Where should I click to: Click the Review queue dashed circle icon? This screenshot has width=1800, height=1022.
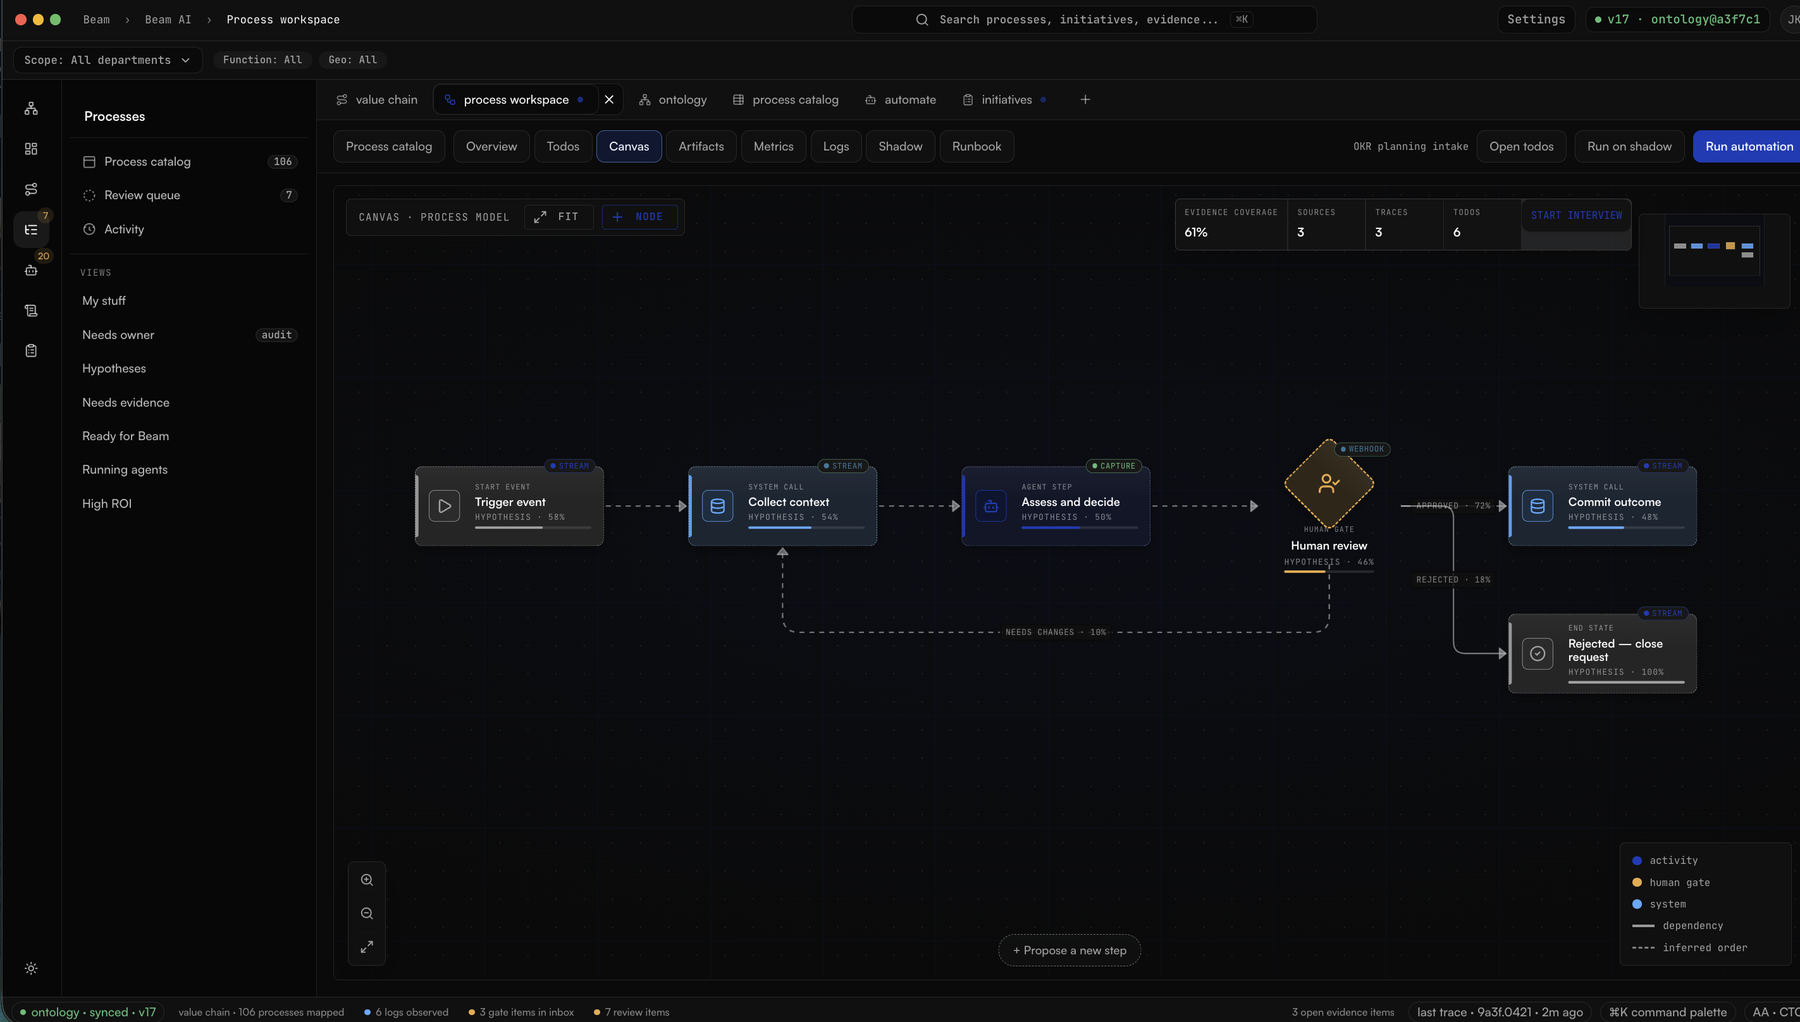(x=89, y=195)
